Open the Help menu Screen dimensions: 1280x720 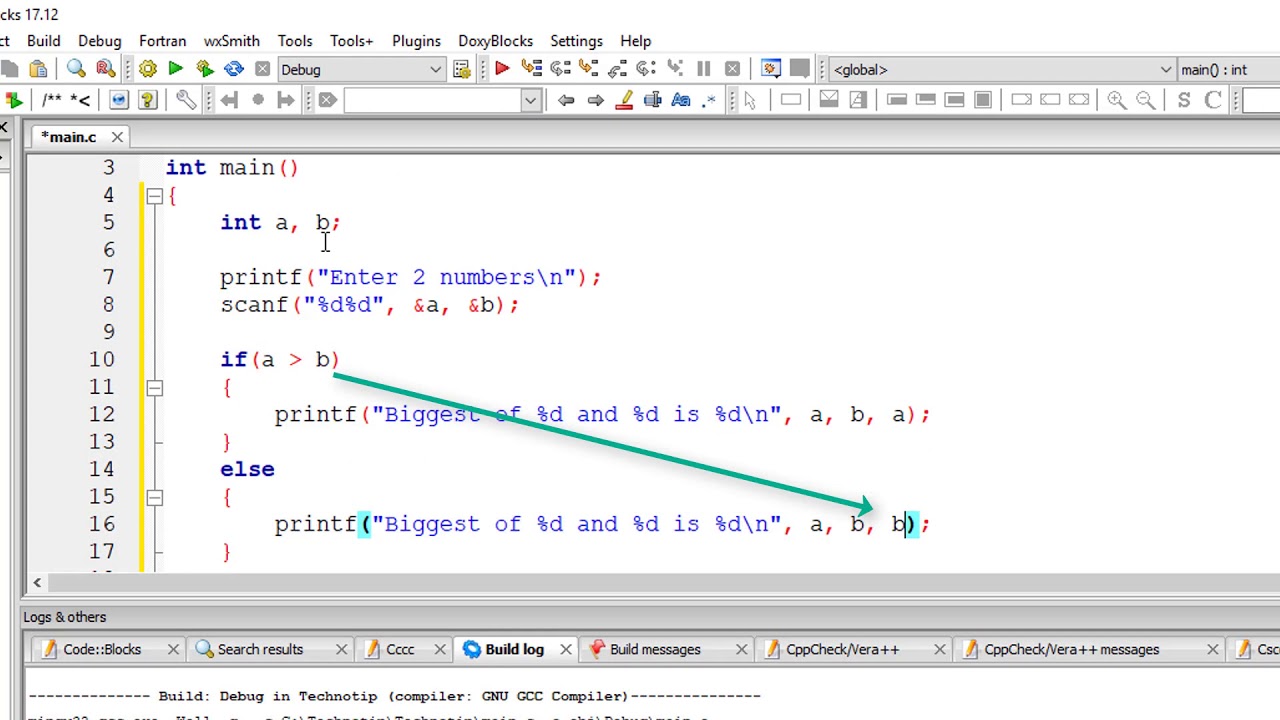click(636, 41)
